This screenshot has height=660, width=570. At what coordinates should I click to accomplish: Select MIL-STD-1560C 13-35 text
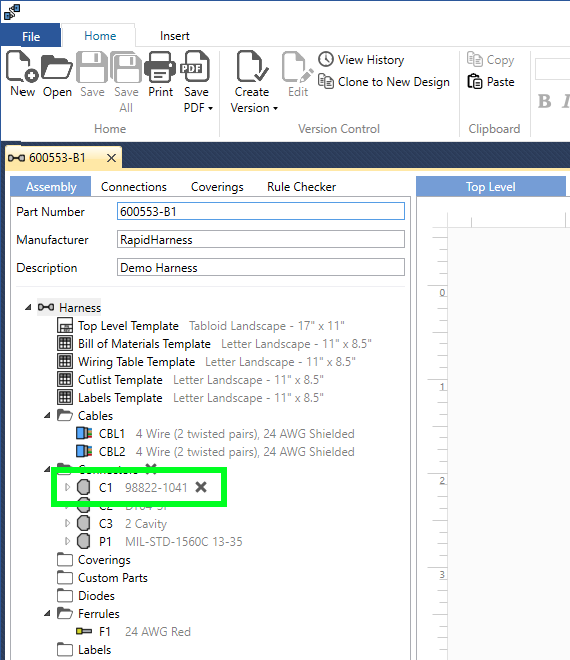(184, 541)
